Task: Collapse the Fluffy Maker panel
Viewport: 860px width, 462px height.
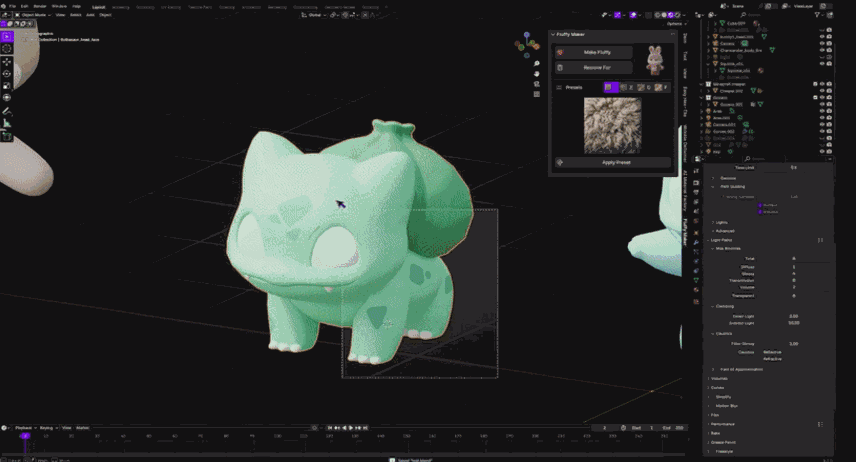Action: 553,34
